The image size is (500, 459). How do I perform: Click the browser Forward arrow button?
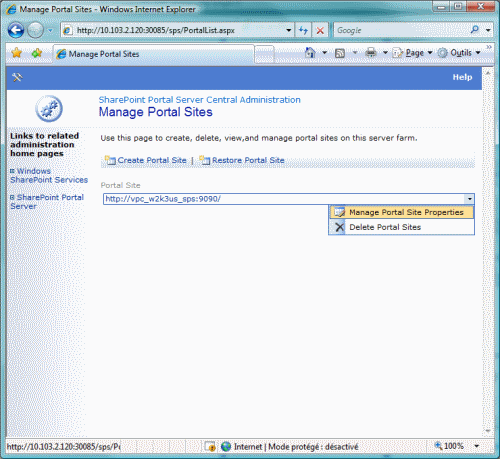coord(35,30)
